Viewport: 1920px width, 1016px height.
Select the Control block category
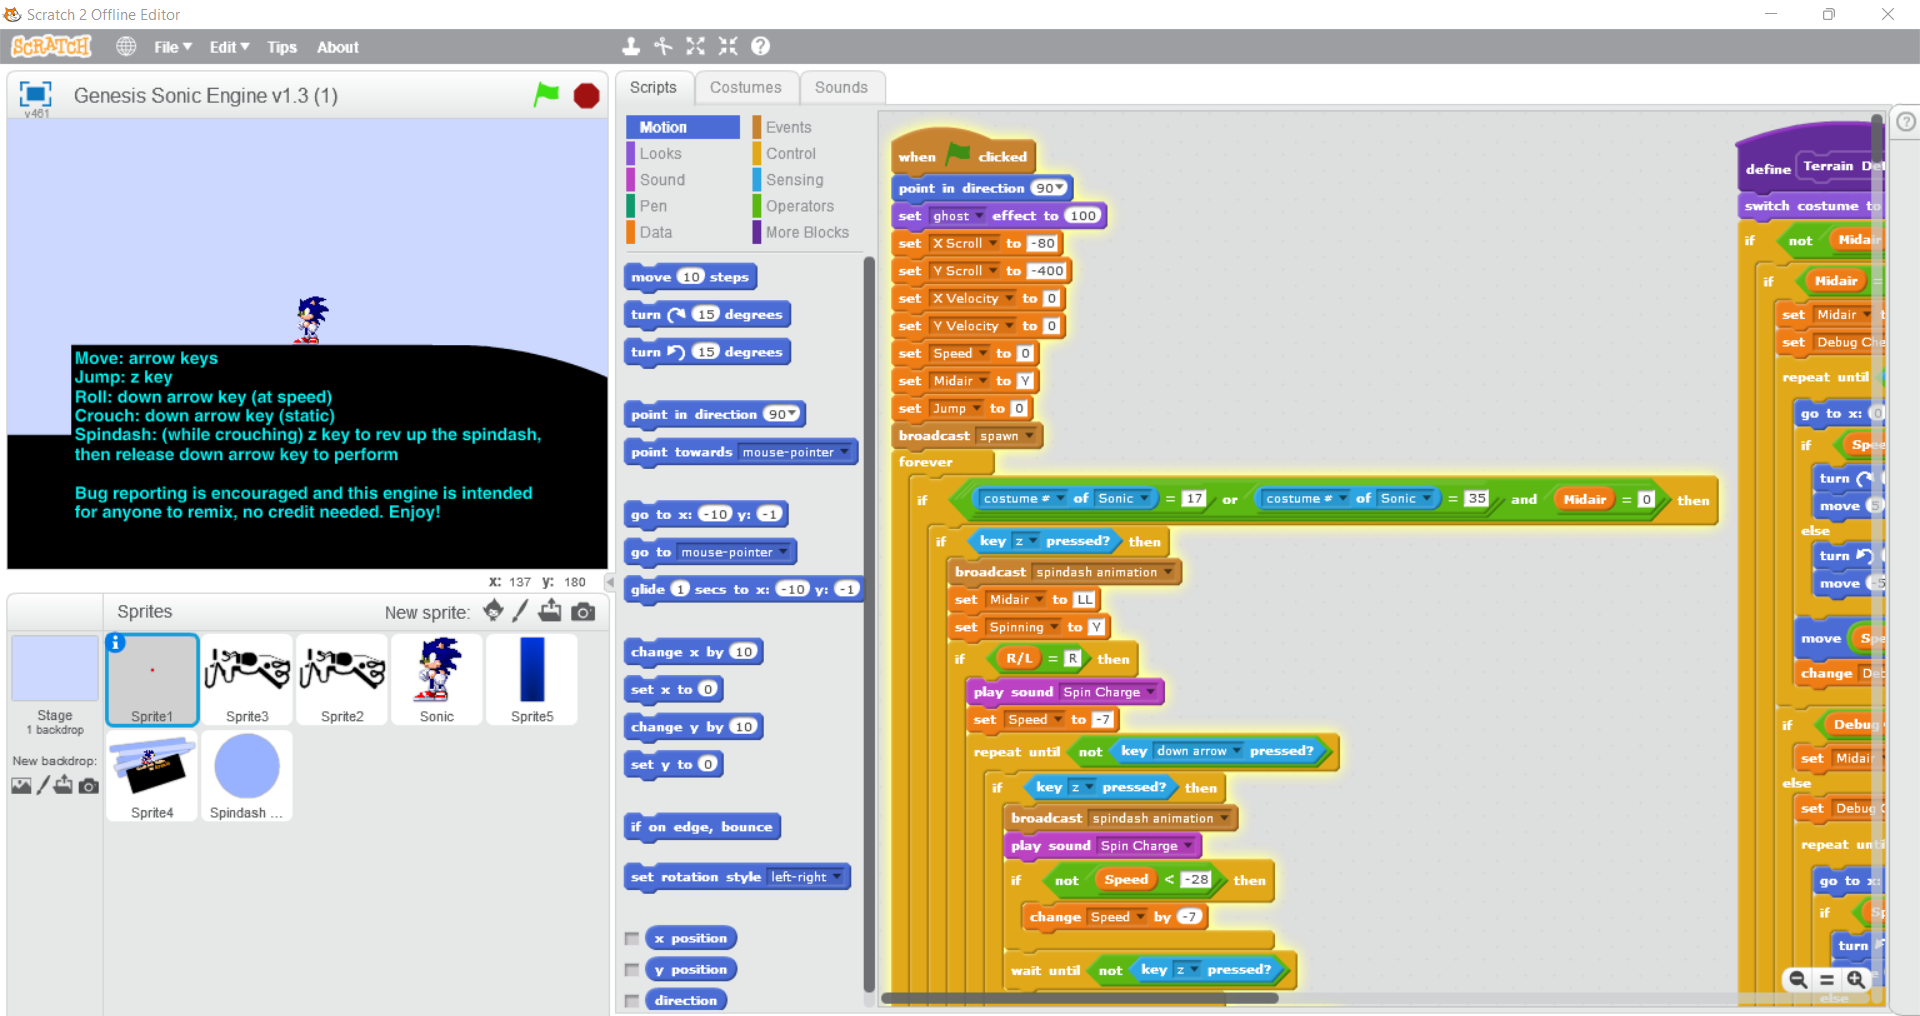(x=808, y=154)
